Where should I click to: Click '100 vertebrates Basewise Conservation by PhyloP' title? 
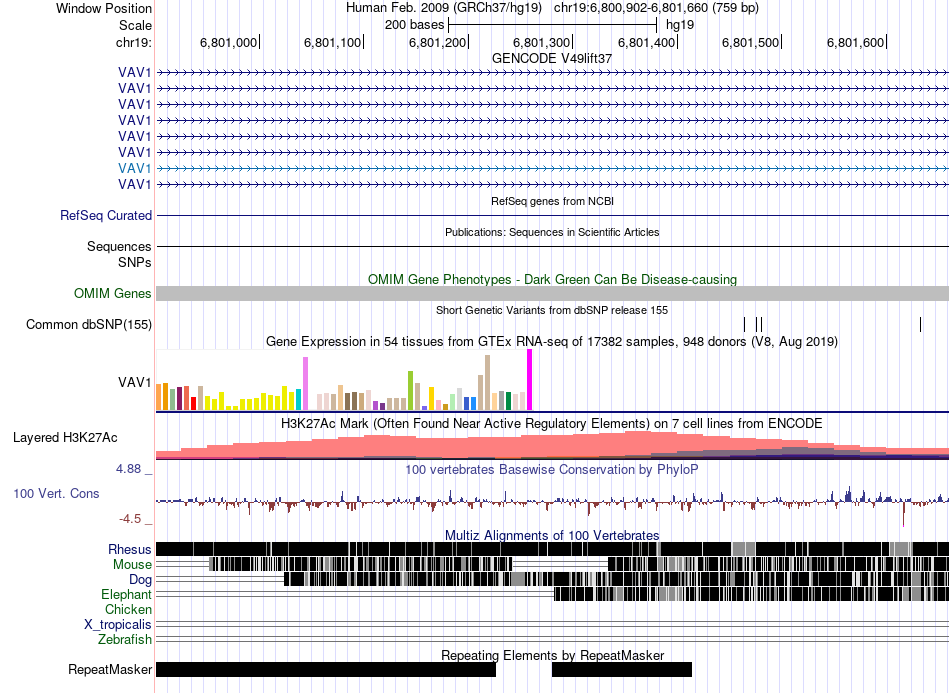[552, 469]
